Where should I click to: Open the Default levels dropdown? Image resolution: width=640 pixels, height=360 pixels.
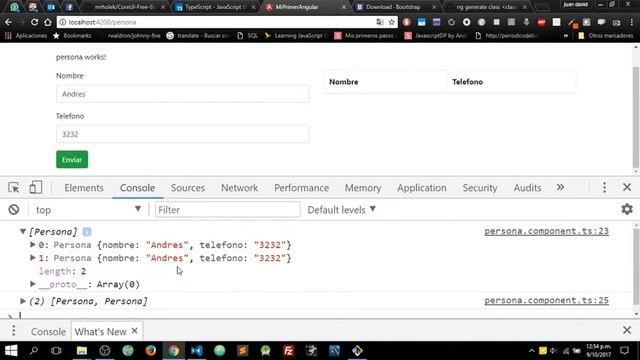(x=342, y=209)
